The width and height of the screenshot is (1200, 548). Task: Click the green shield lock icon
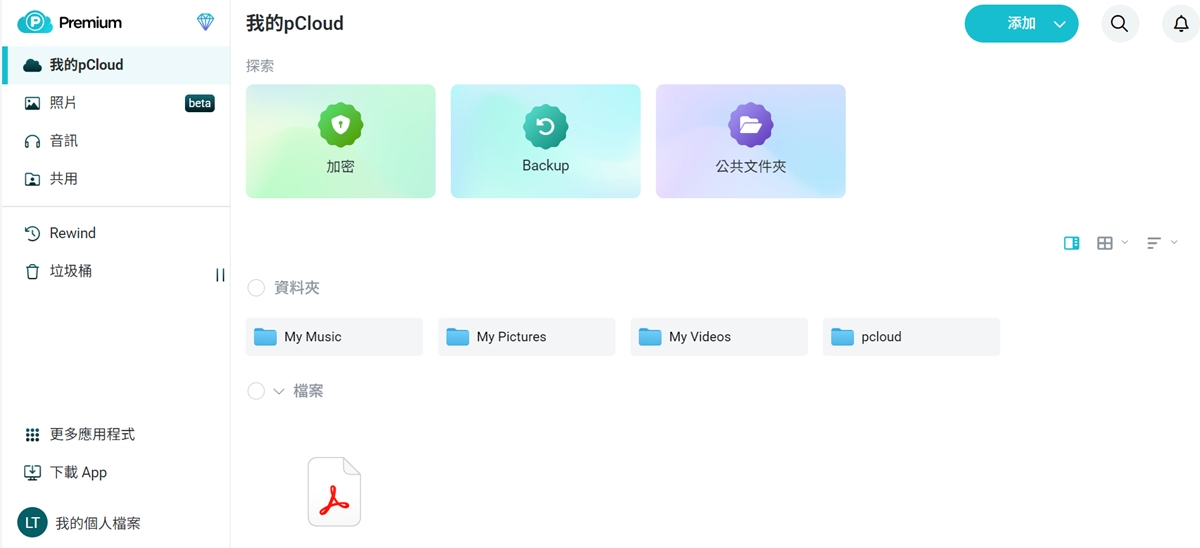click(341, 125)
